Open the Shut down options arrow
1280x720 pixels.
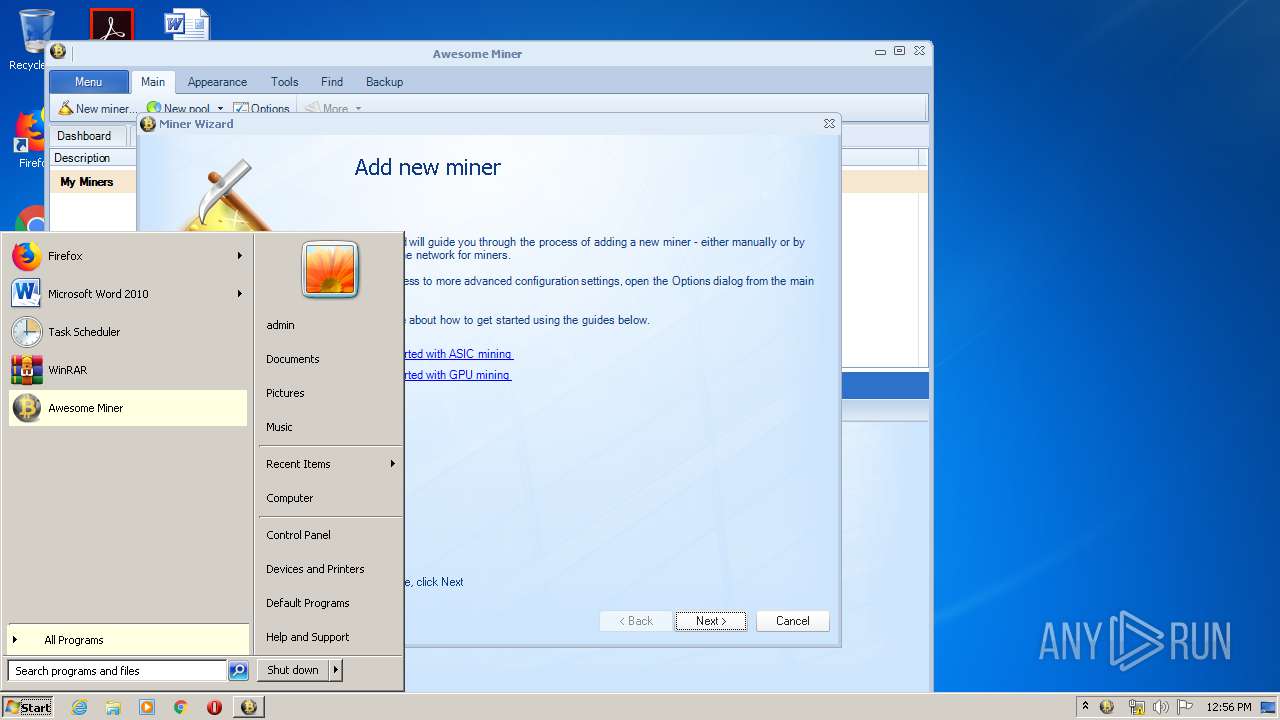point(336,670)
